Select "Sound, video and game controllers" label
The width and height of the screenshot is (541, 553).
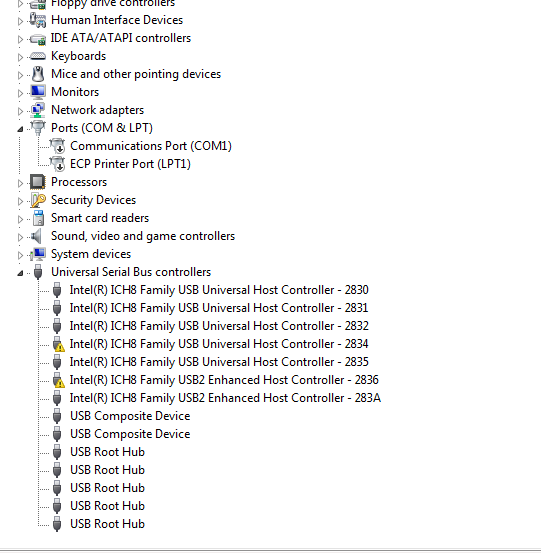143,236
